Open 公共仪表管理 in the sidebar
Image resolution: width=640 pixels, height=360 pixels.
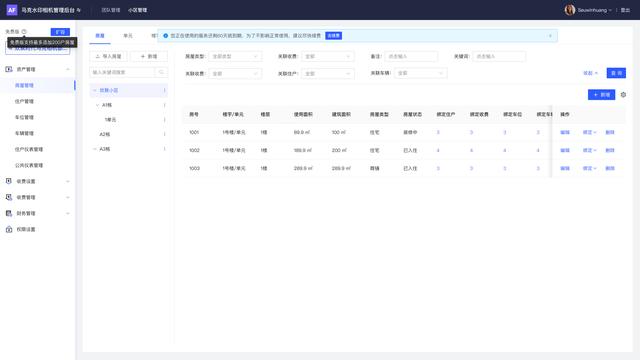tap(29, 165)
